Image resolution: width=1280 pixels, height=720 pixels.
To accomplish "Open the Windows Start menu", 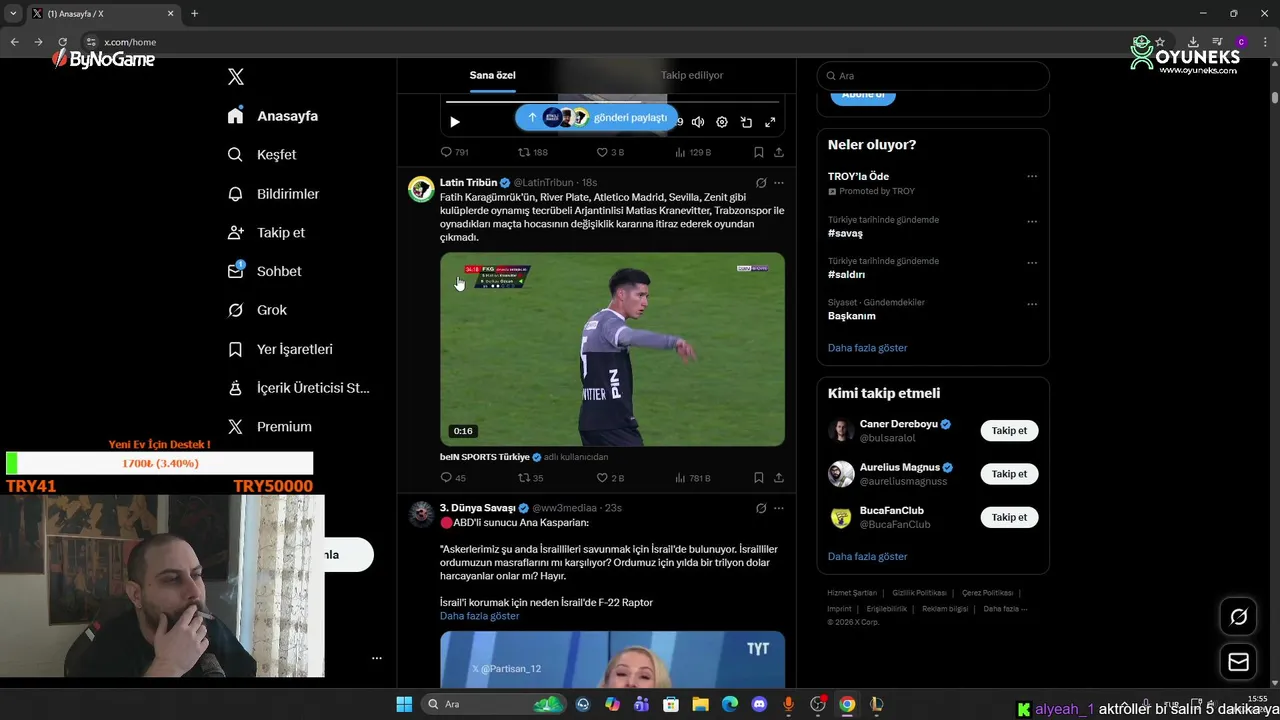I will (404, 704).
